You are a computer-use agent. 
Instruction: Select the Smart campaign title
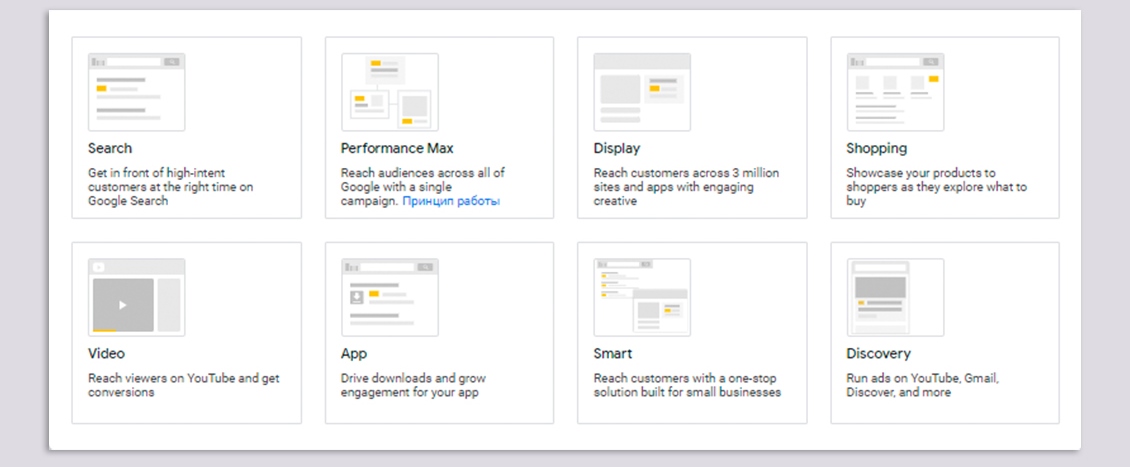point(613,353)
